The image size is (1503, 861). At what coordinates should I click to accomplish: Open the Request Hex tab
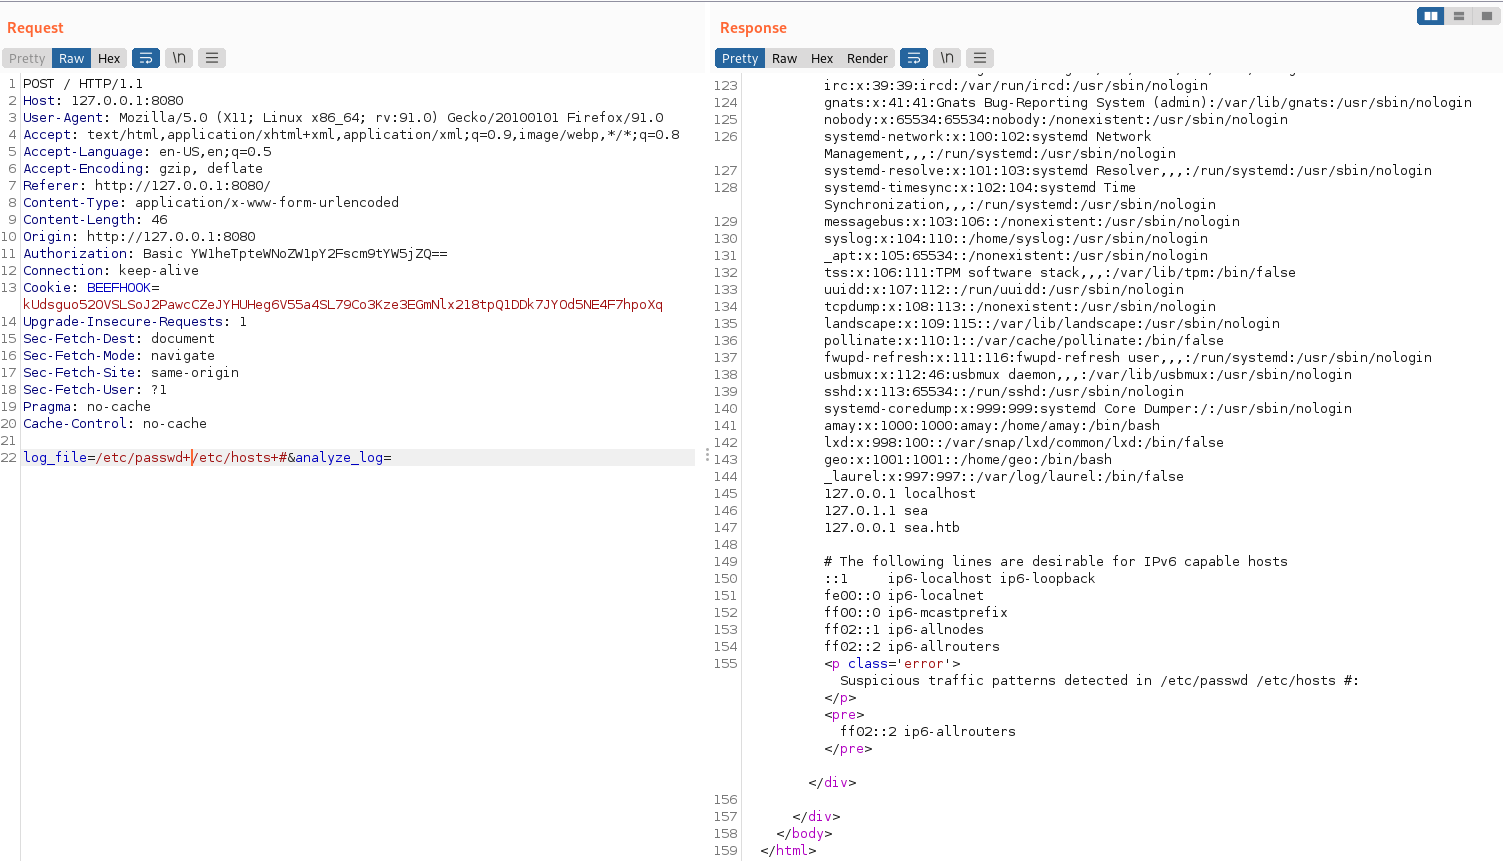[x=109, y=58]
